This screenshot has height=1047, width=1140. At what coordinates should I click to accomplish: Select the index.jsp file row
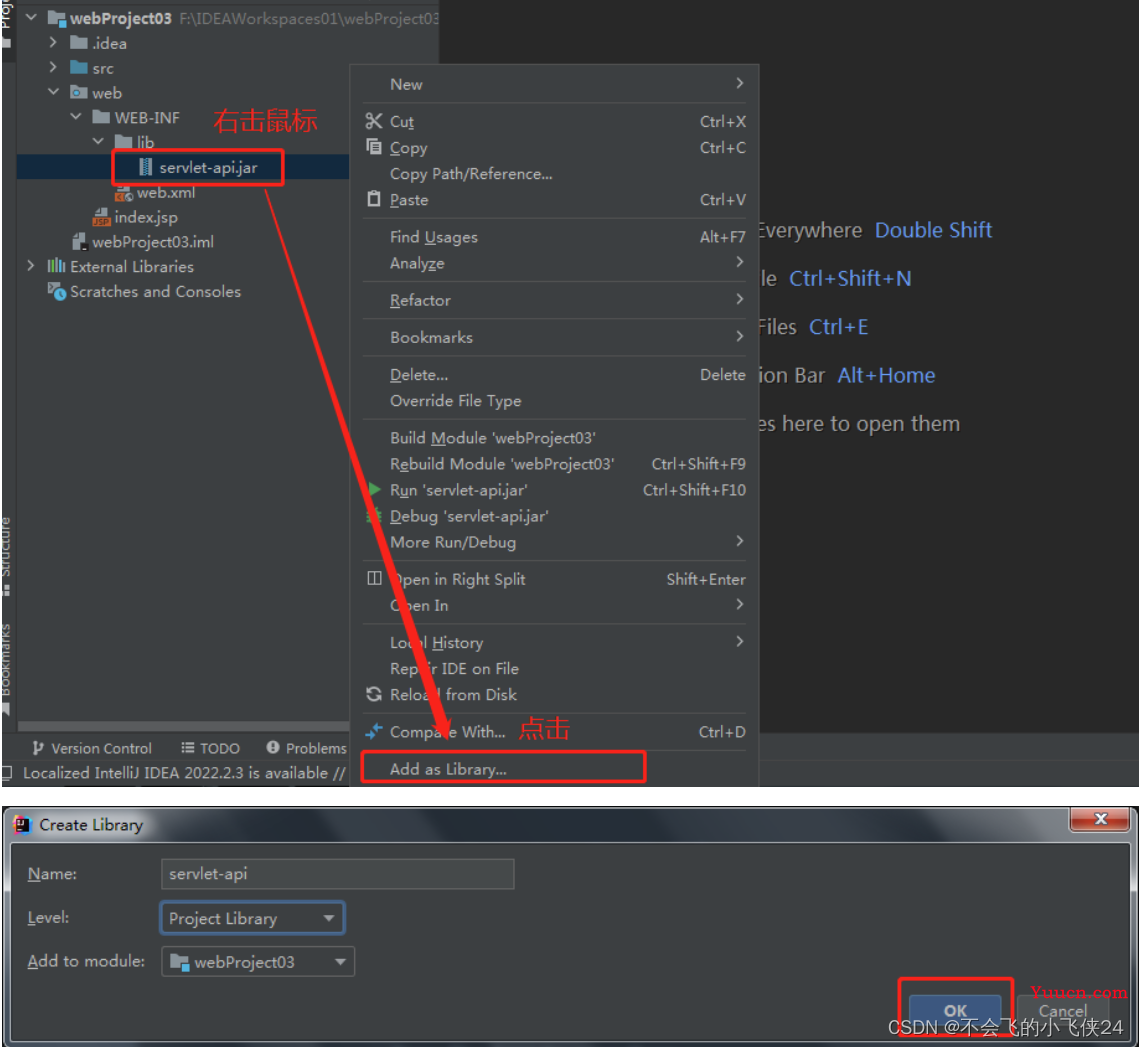pyautogui.click(x=183, y=217)
